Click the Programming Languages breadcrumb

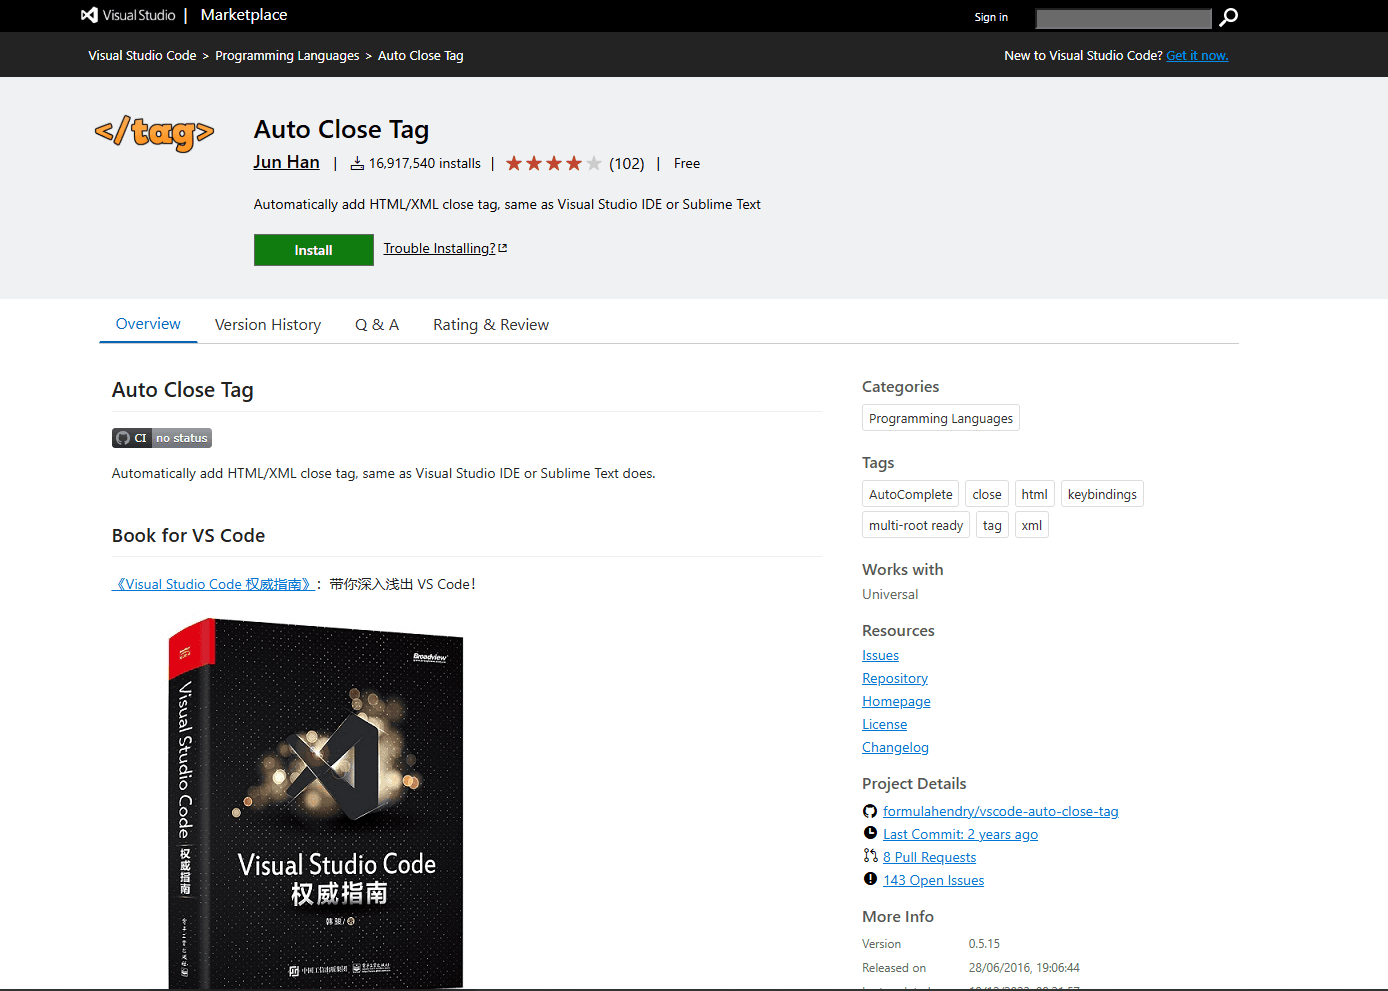tap(287, 56)
